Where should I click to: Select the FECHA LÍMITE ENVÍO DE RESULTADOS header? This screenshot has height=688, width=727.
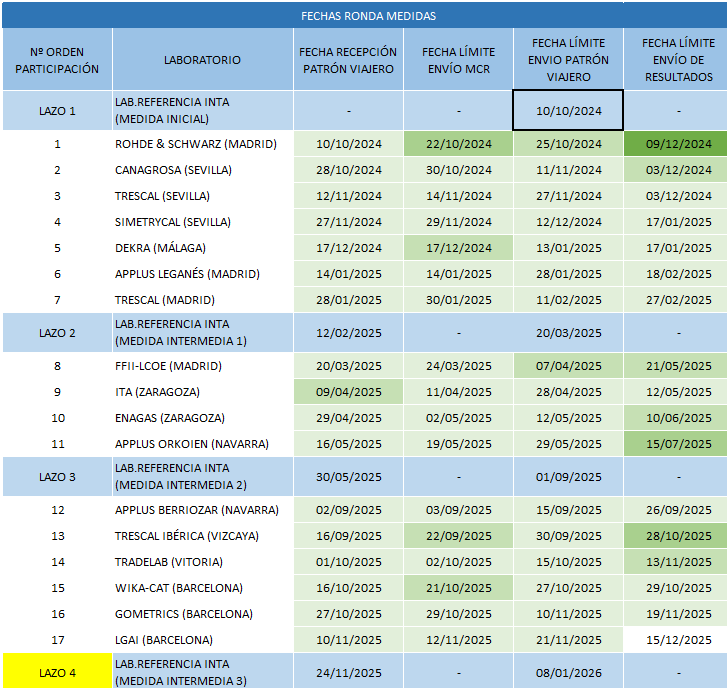click(x=678, y=60)
